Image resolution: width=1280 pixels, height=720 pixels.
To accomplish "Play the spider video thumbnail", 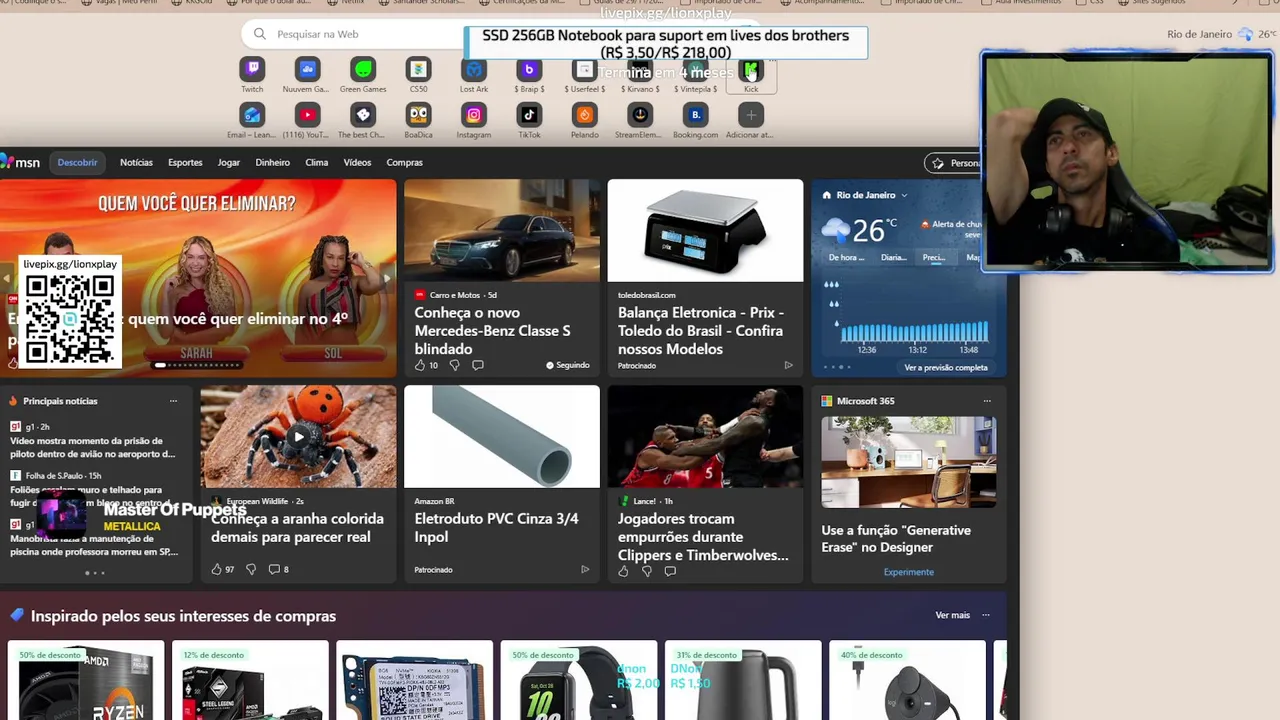I will click(x=298, y=437).
